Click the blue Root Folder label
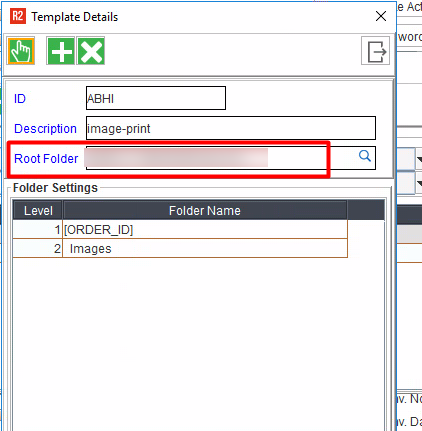The image size is (422, 431). 46,159
